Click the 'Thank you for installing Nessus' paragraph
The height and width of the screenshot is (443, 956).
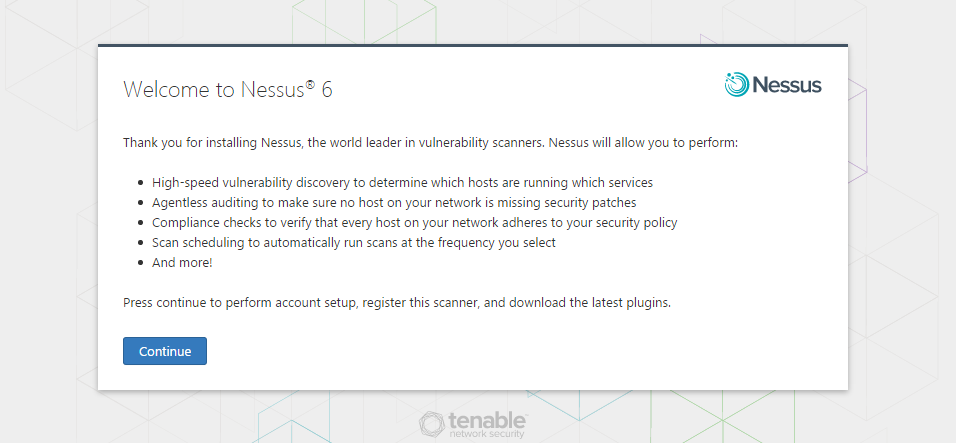(x=430, y=143)
